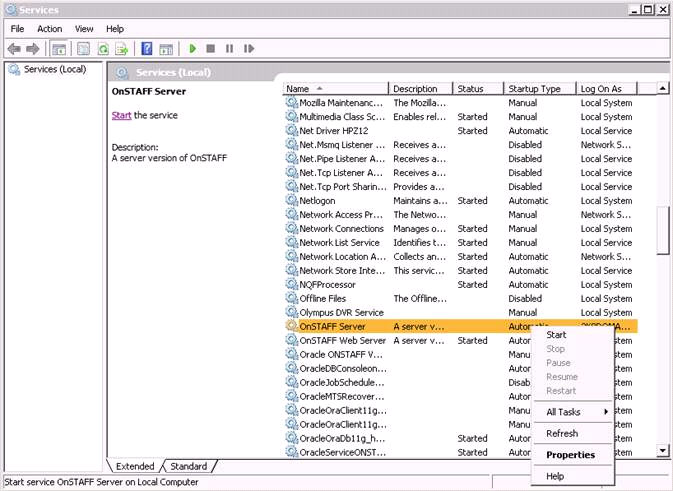This screenshot has width=673, height=491.
Task: Click the scrollbar up arrow
Action: (x=663, y=88)
